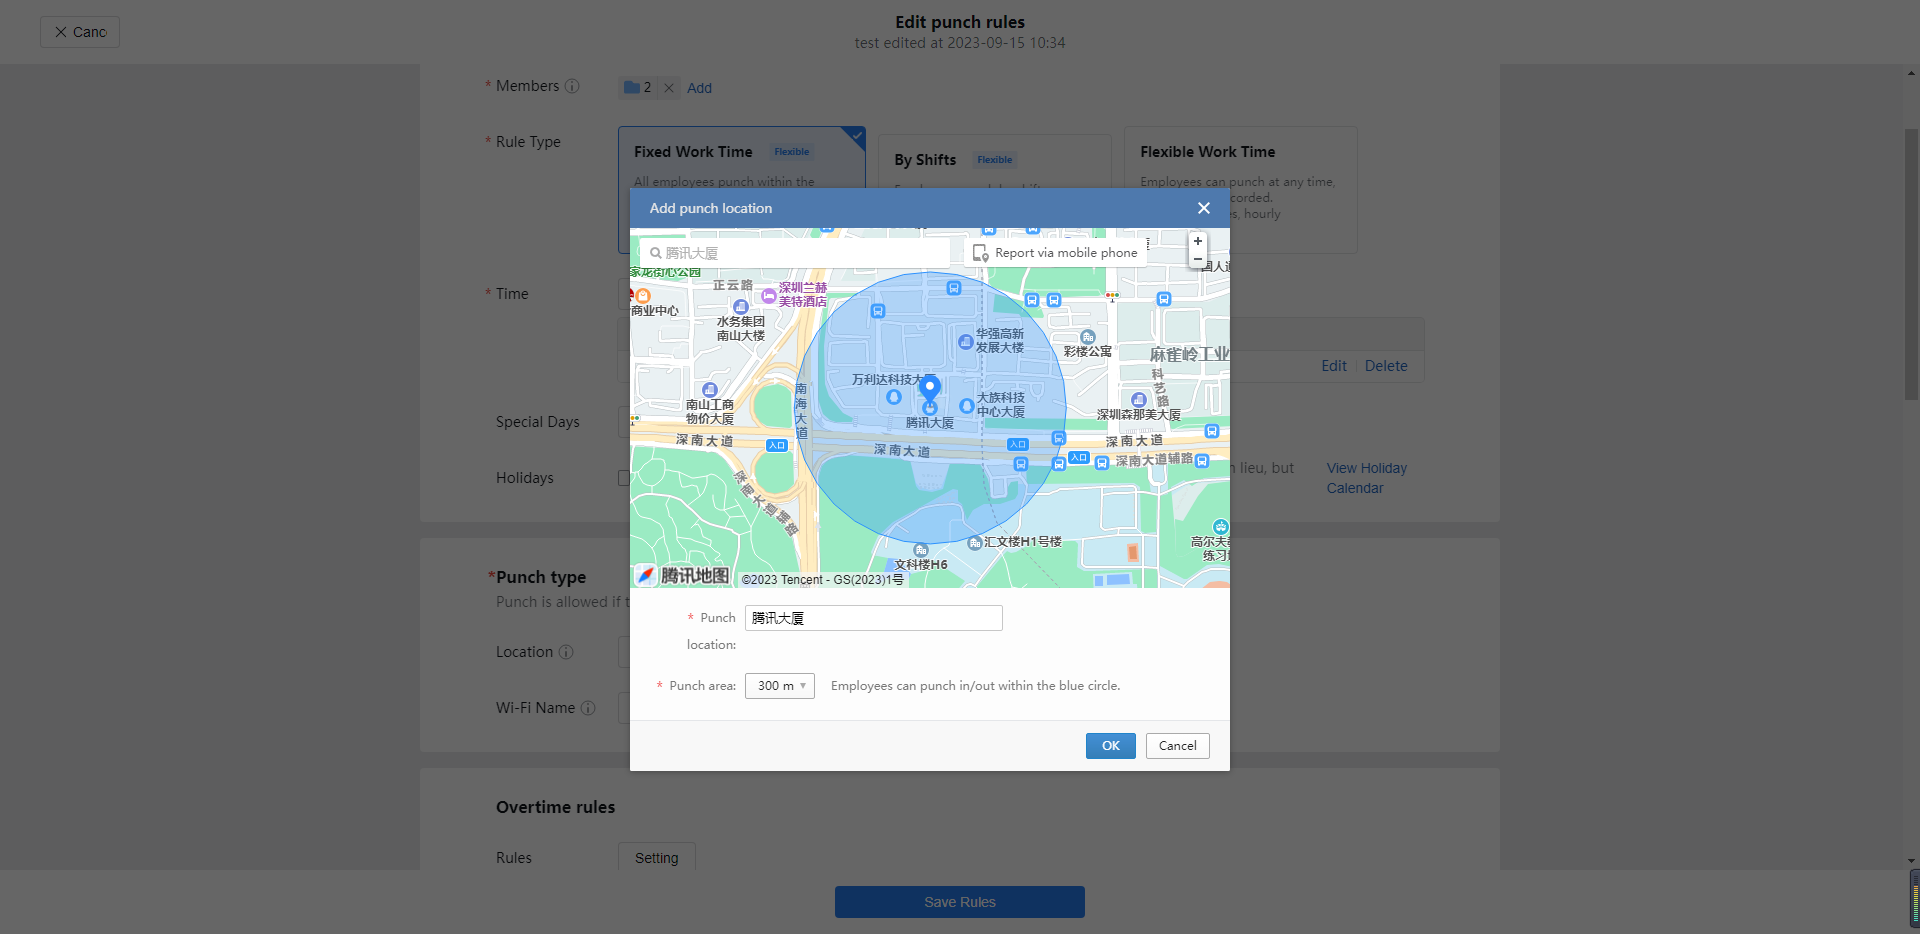The width and height of the screenshot is (1920, 934).
Task: Click the 水务集团南山大楼 building icon
Action: (x=741, y=307)
